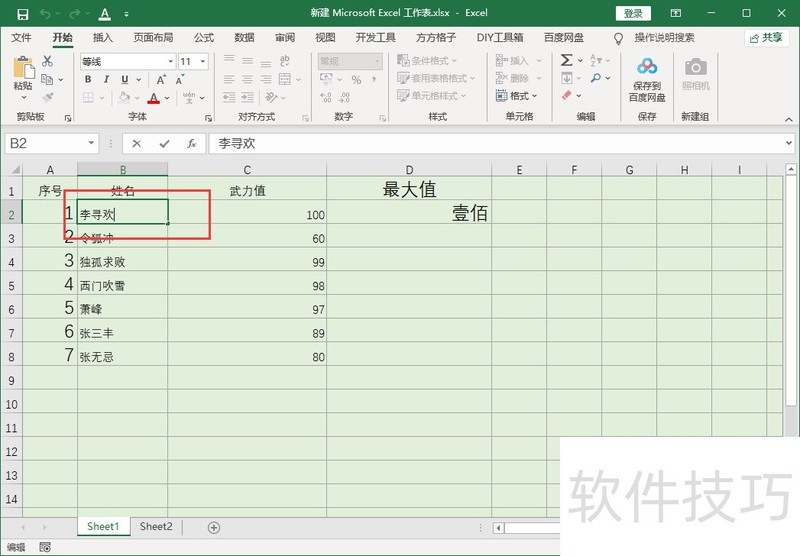800x556 pixels.
Task: Open the fill color dropdown arrow
Action: click(x=137, y=97)
